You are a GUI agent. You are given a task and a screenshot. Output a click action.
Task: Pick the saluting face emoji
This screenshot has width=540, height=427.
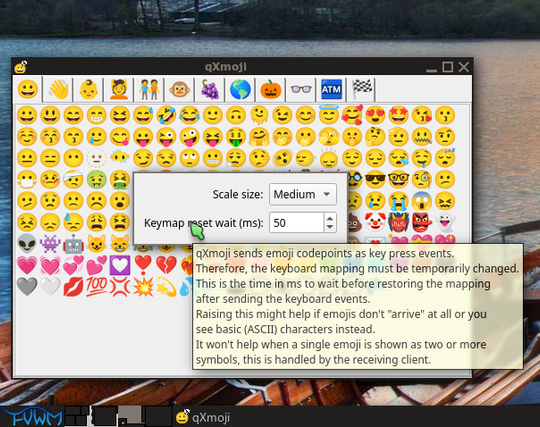(399, 136)
